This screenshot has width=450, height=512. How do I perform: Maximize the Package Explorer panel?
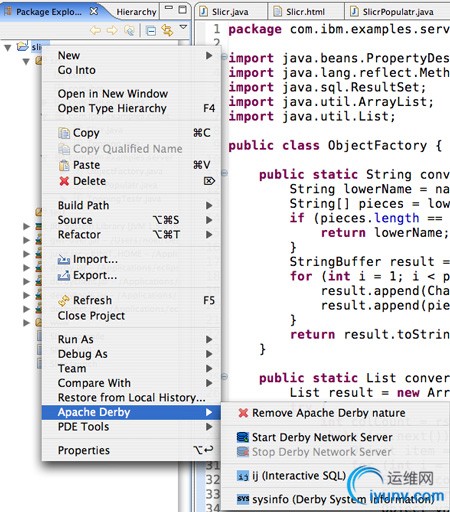pyautogui.click(x=182, y=9)
